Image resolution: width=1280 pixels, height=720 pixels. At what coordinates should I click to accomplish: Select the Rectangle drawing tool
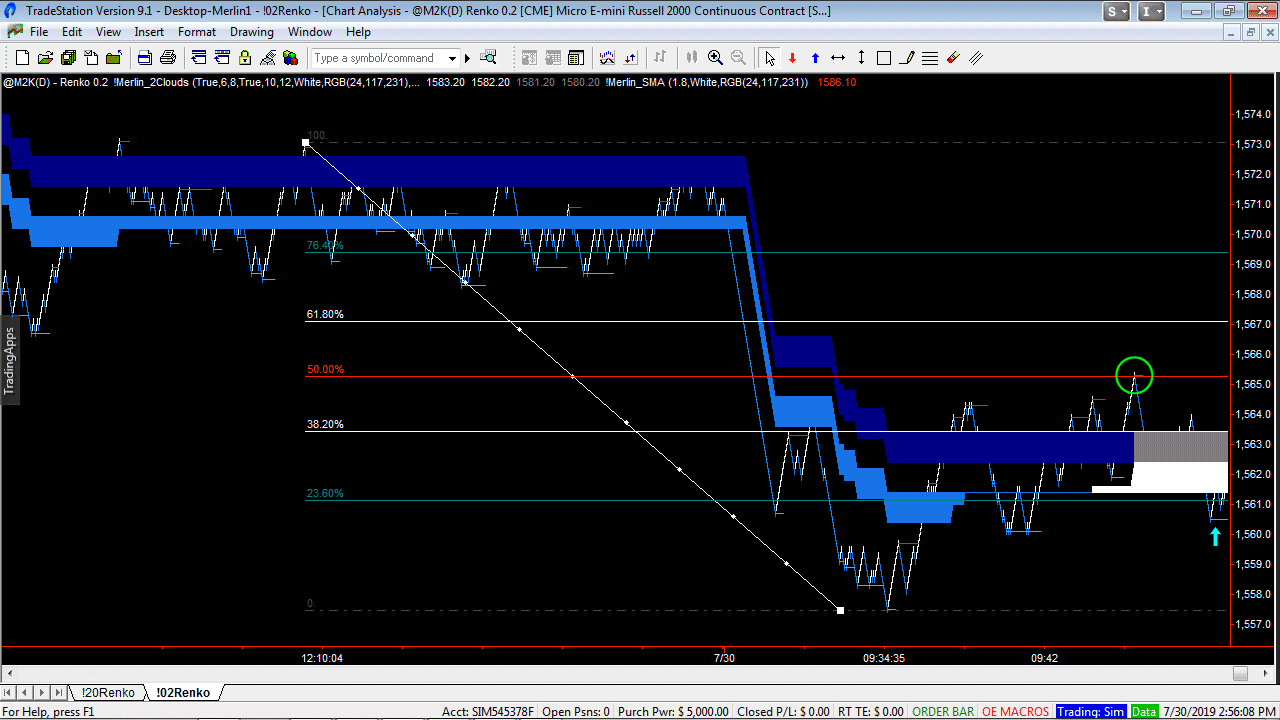883,57
